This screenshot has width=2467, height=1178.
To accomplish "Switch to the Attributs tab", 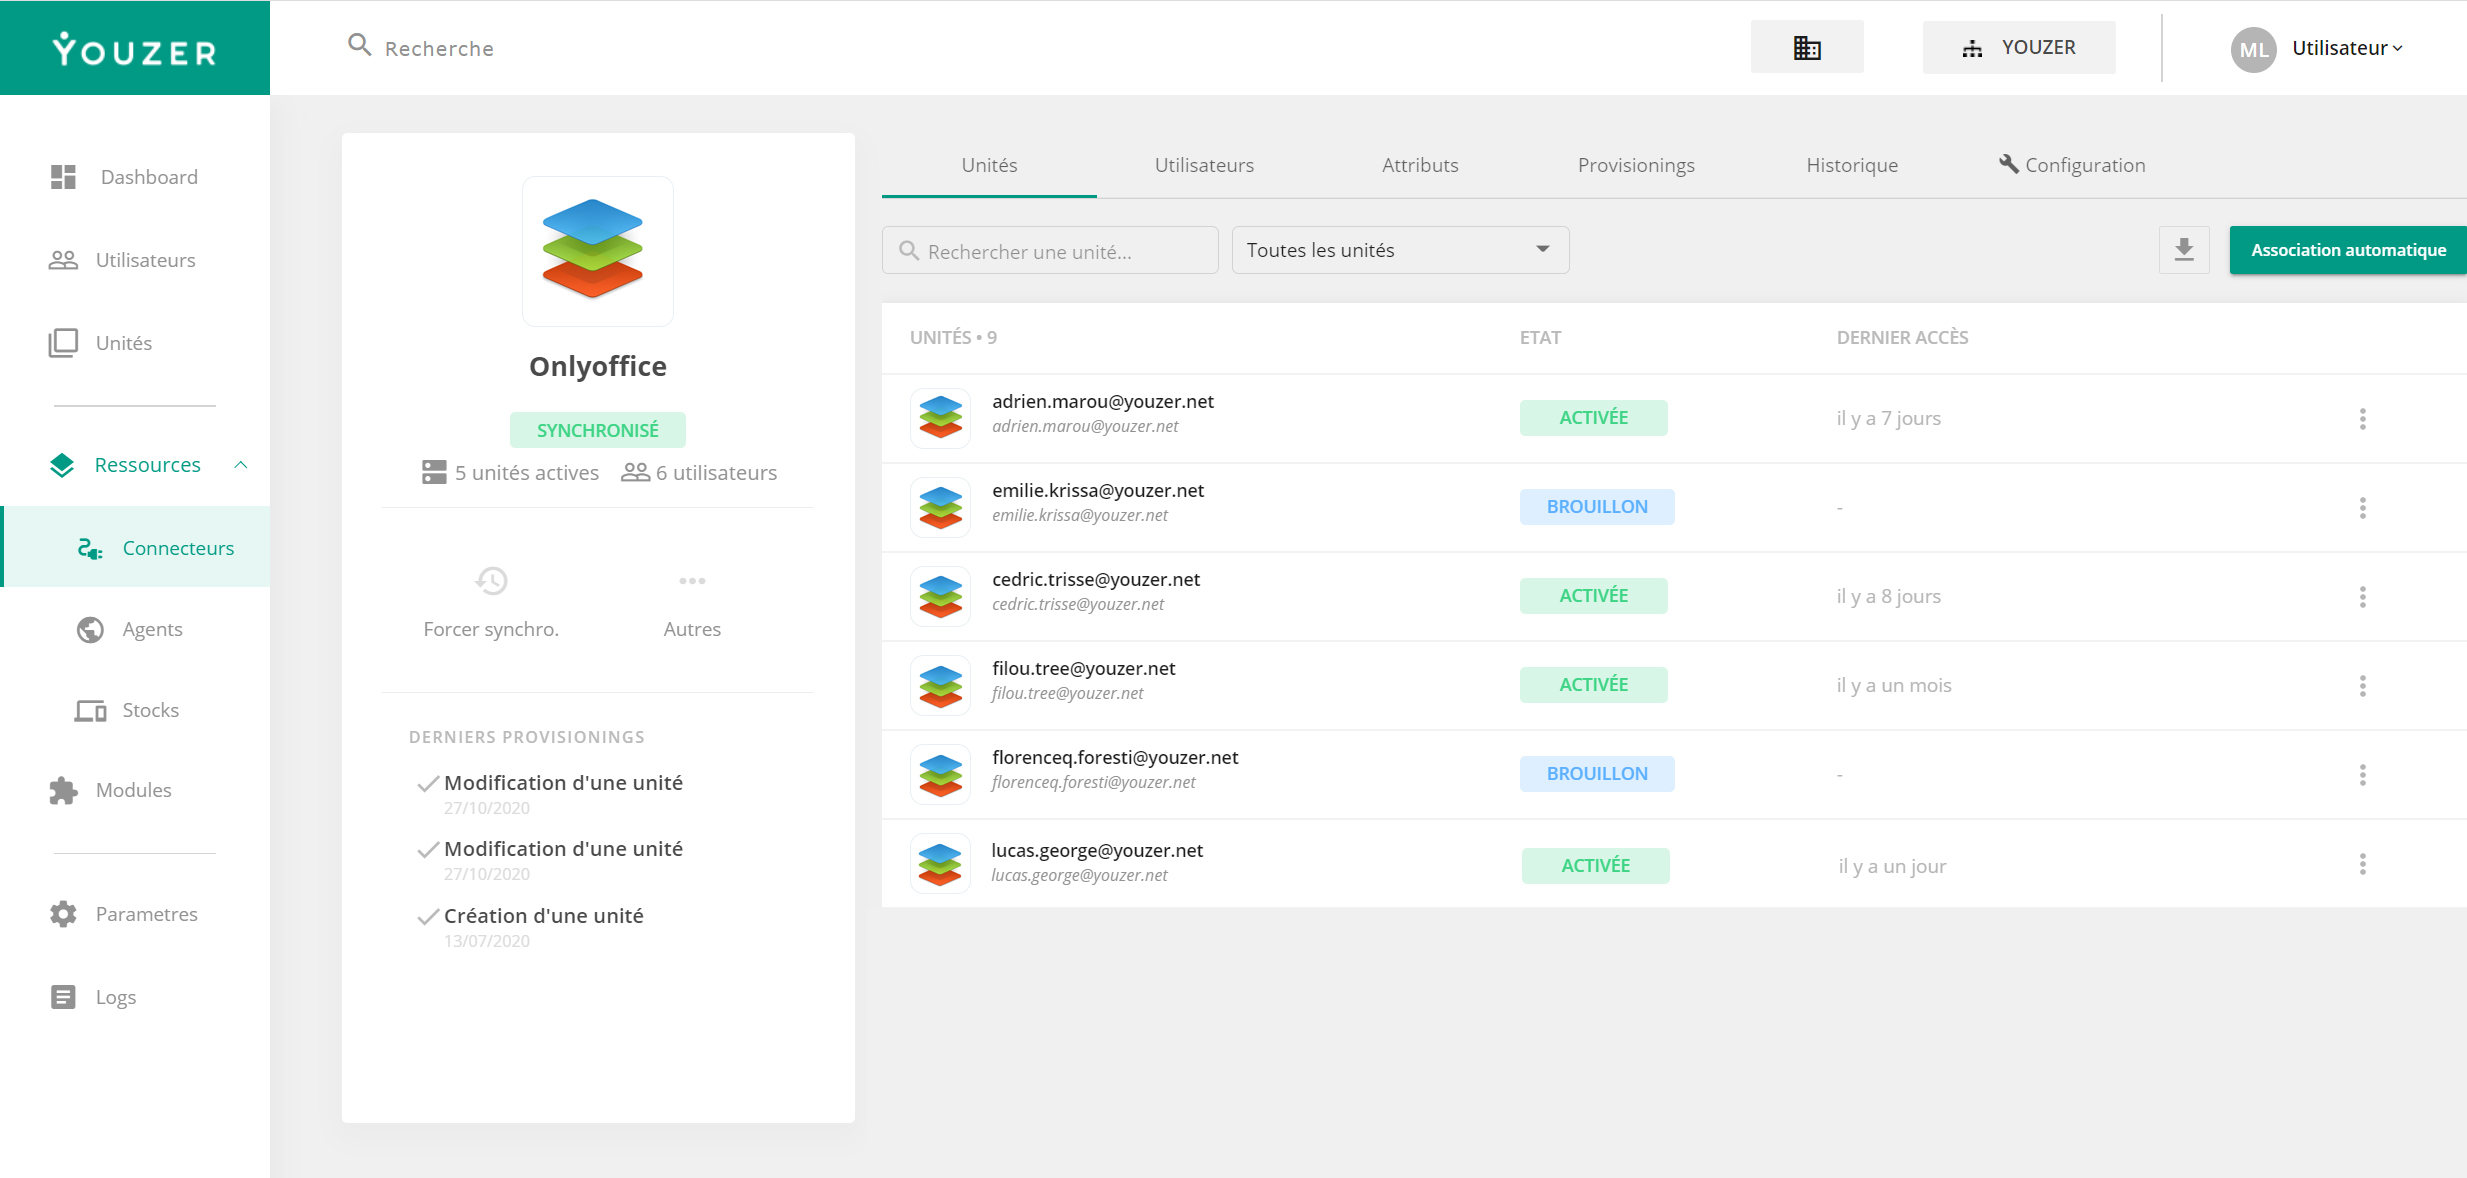I will [1420, 165].
